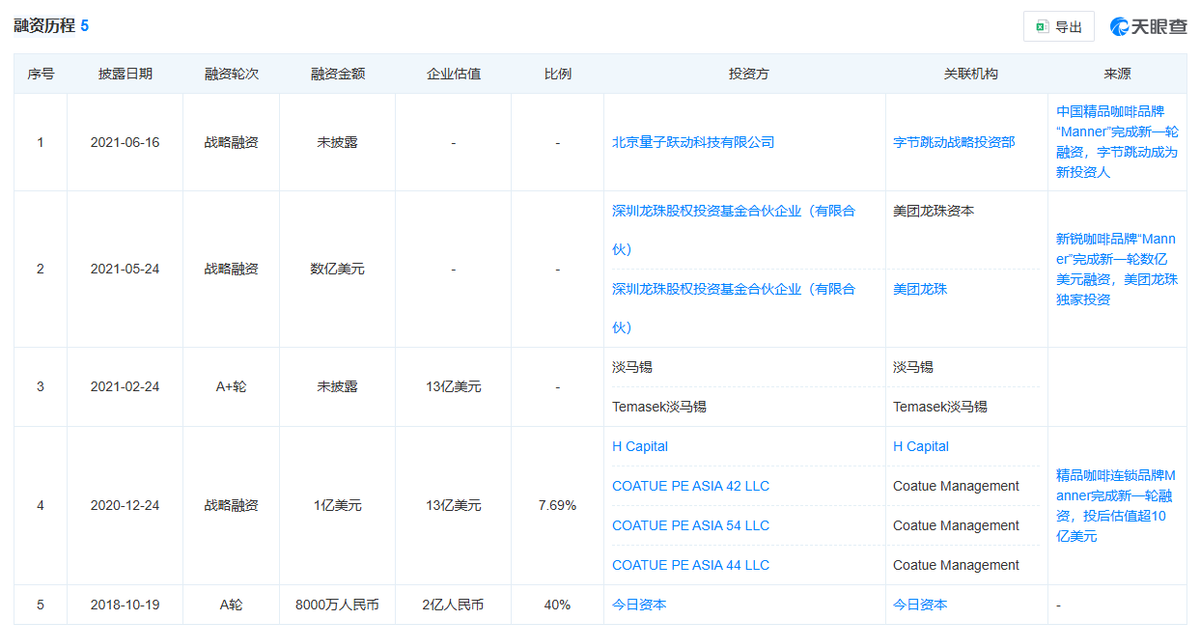Viewport: 1200px width, 625px height.
Task: Select date cell 2020-12-24
Action: pyautogui.click(x=125, y=505)
